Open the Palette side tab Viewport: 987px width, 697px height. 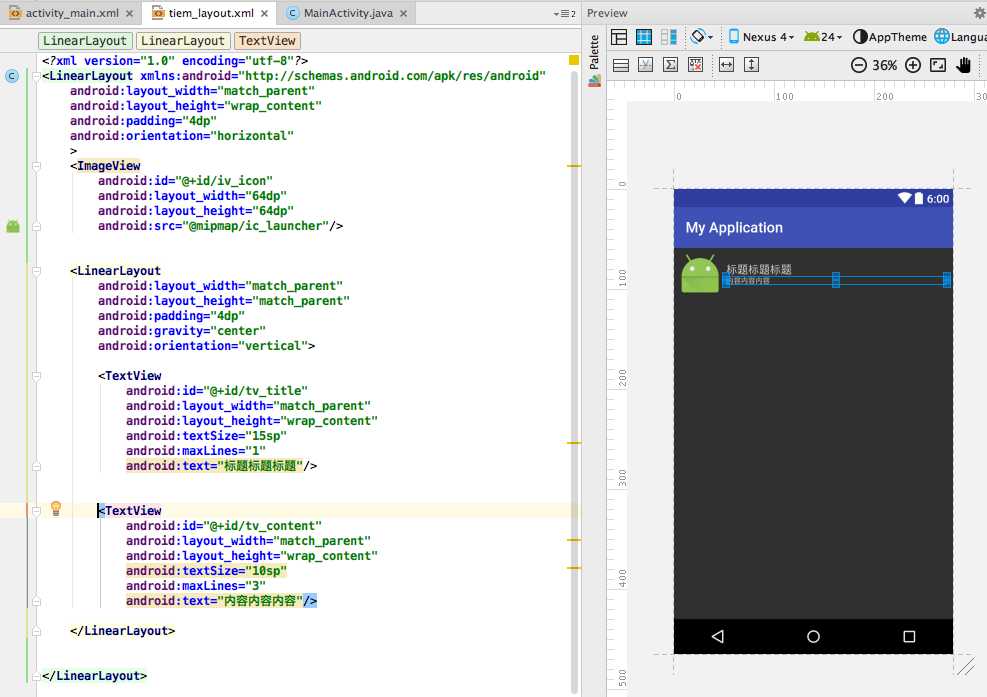click(594, 60)
